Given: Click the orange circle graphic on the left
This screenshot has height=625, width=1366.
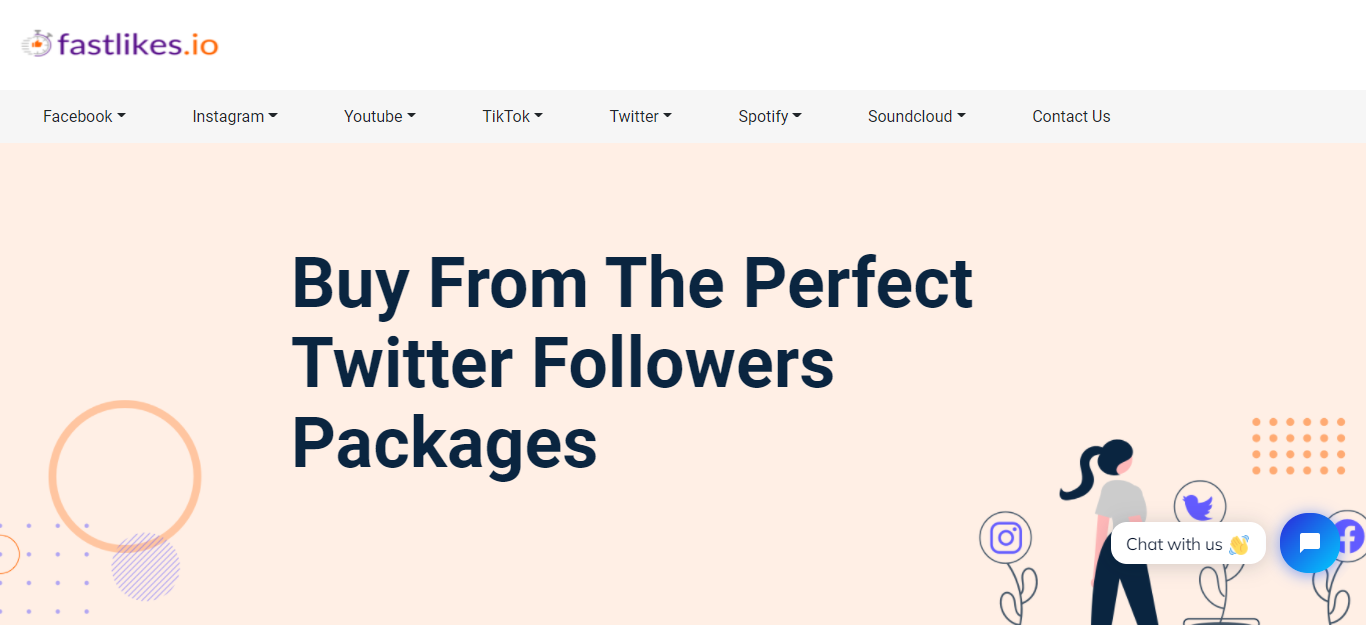Looking at the screenshot, I should point(125,475).
